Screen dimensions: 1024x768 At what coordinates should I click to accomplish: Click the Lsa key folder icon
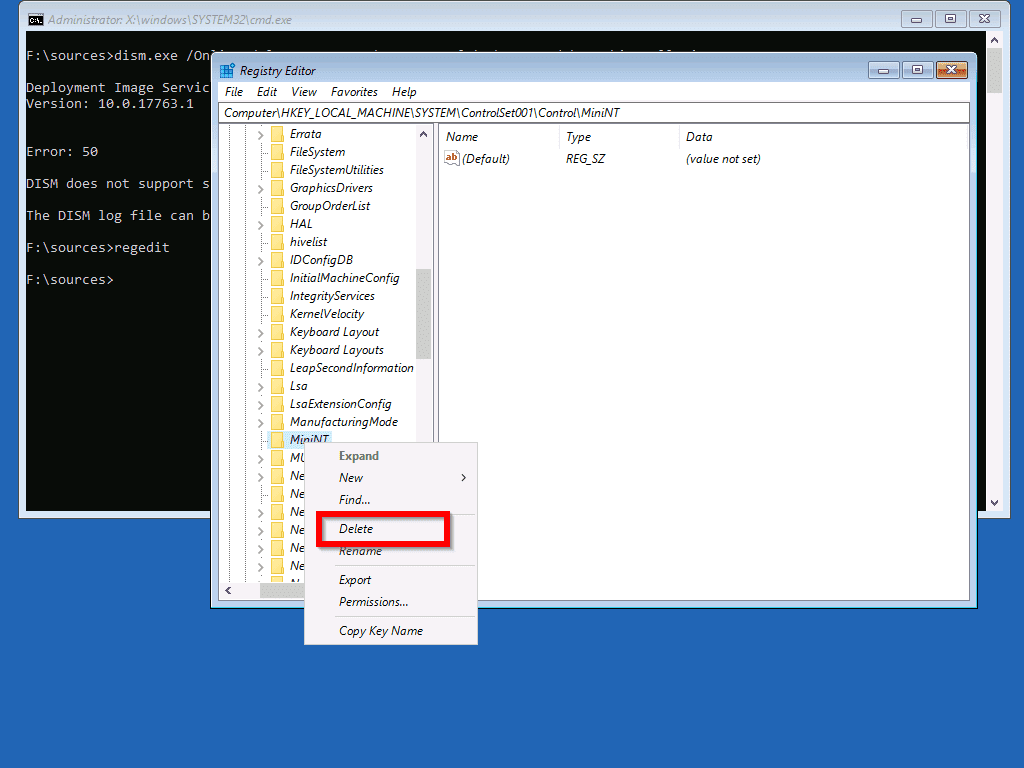[x=277, y=386]
